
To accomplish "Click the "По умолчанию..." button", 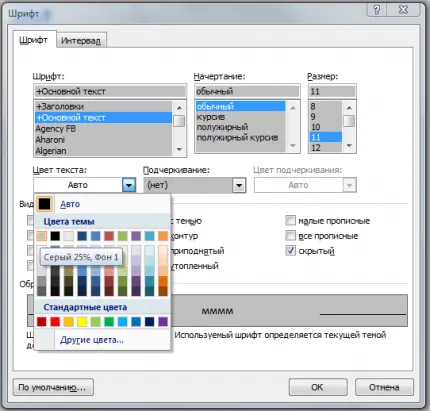I will pyautogui.click(x=53, y=387).
